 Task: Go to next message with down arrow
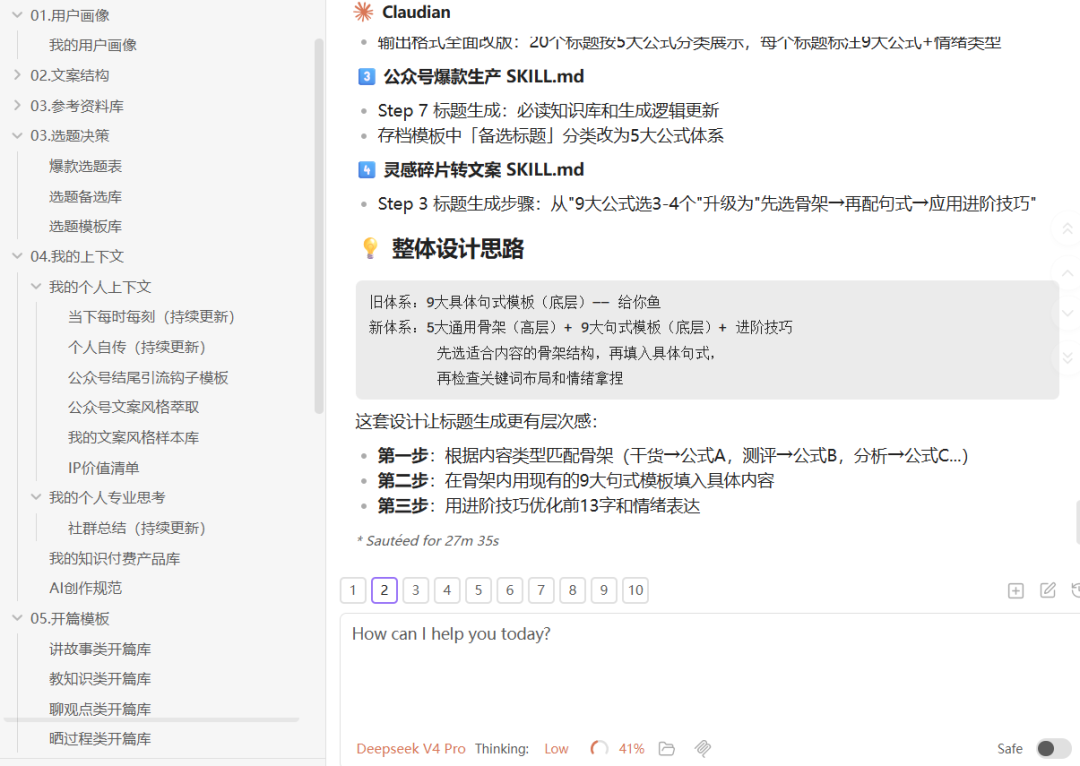1067,313
